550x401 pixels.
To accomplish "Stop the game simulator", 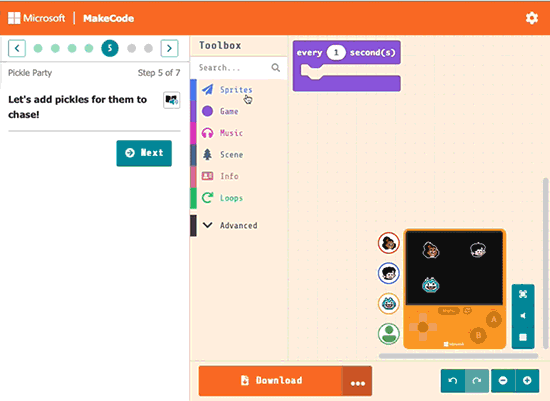I will click(x=523, y=337).
